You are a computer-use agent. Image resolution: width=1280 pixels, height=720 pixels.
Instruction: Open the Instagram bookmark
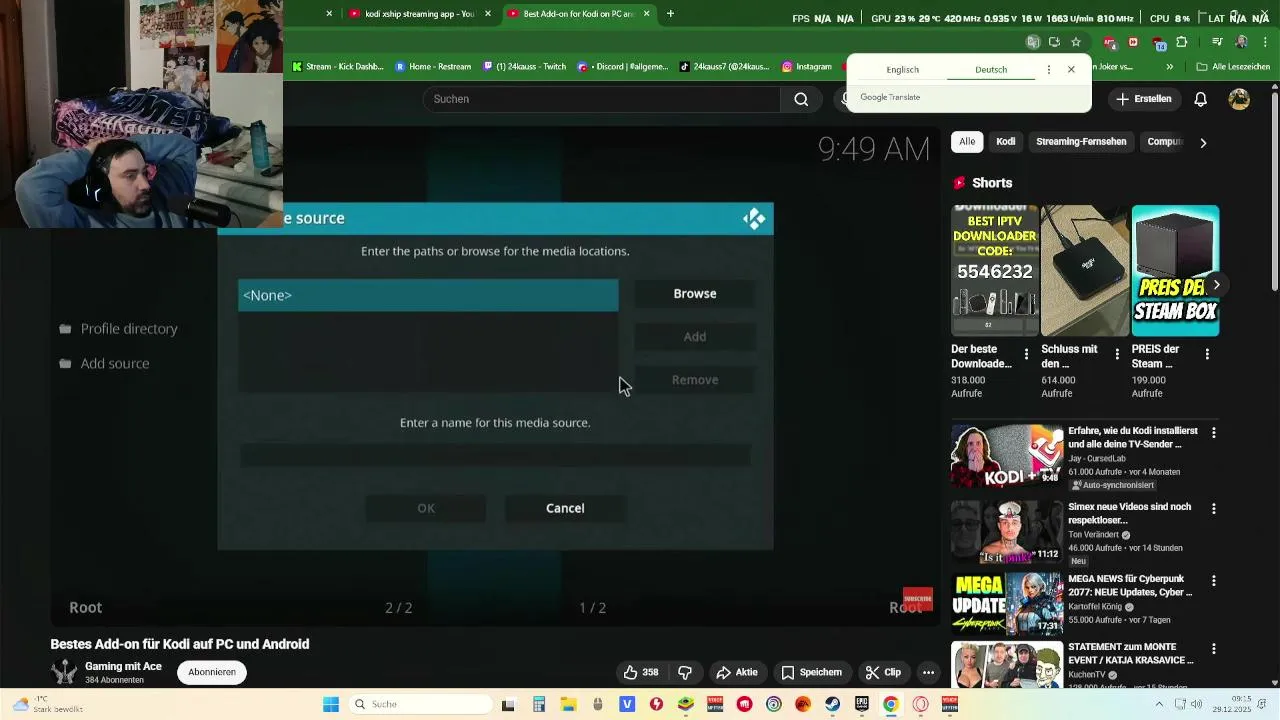[x=807, y=67]
